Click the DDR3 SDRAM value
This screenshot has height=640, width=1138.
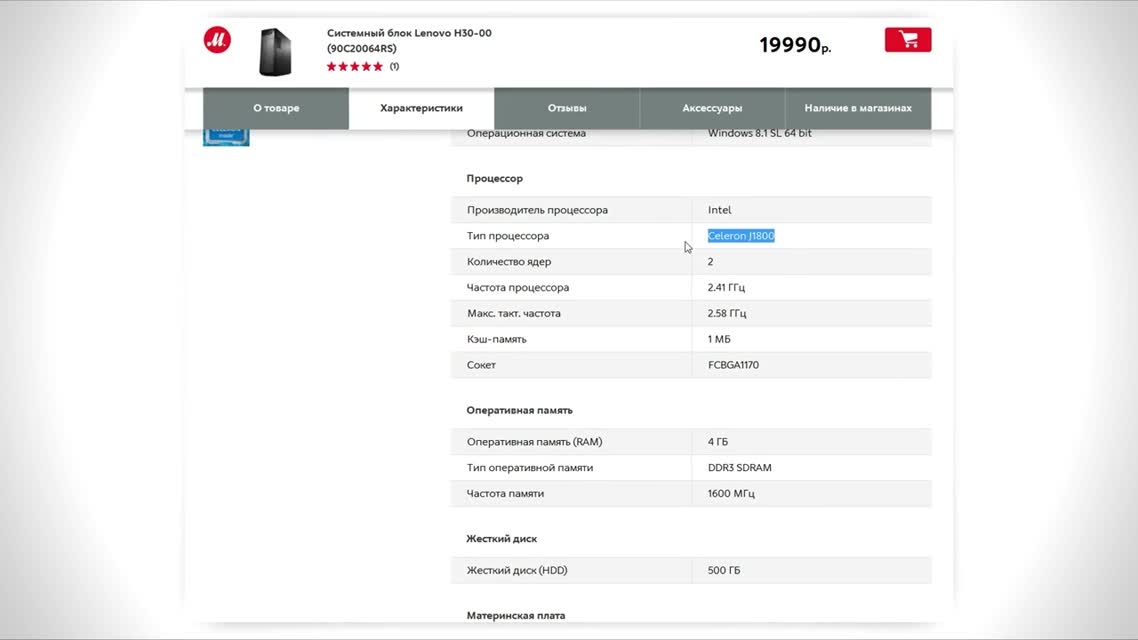(740, 467)
